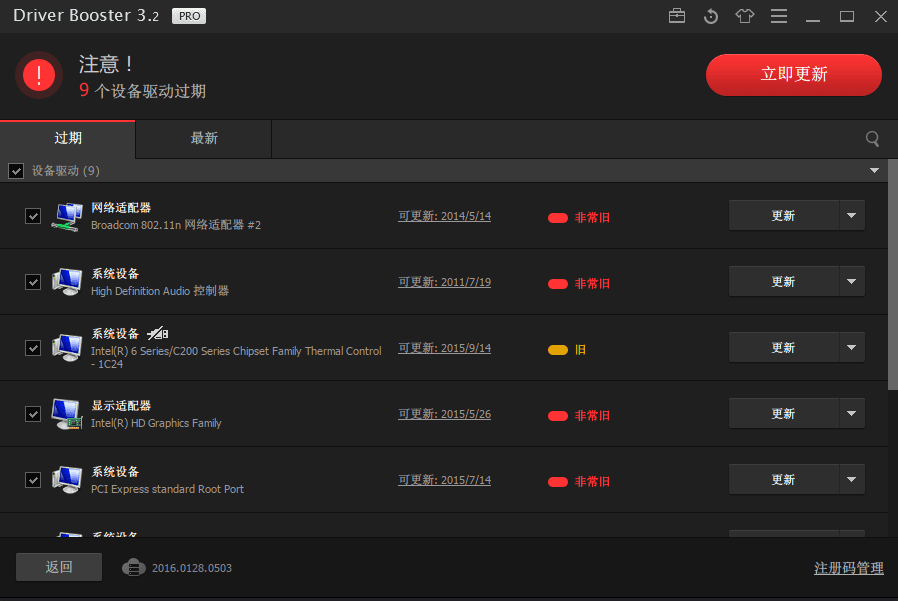Switch to the 最新 tab
The image size is (898, 601).
pos(204,139)
